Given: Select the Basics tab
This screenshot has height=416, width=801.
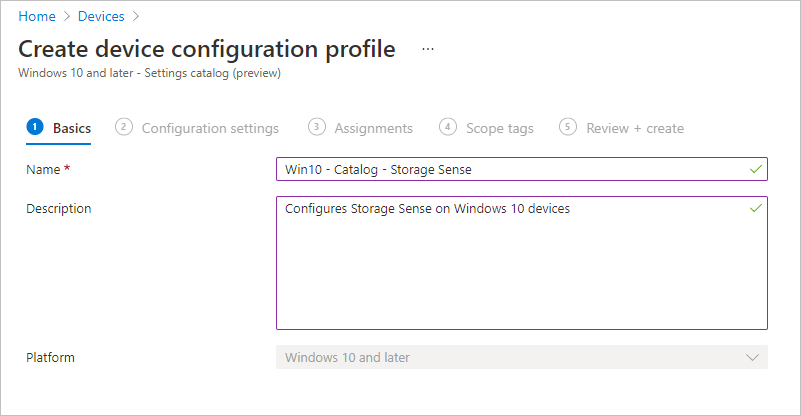Looking at the screenshot, I should point(72,128).
